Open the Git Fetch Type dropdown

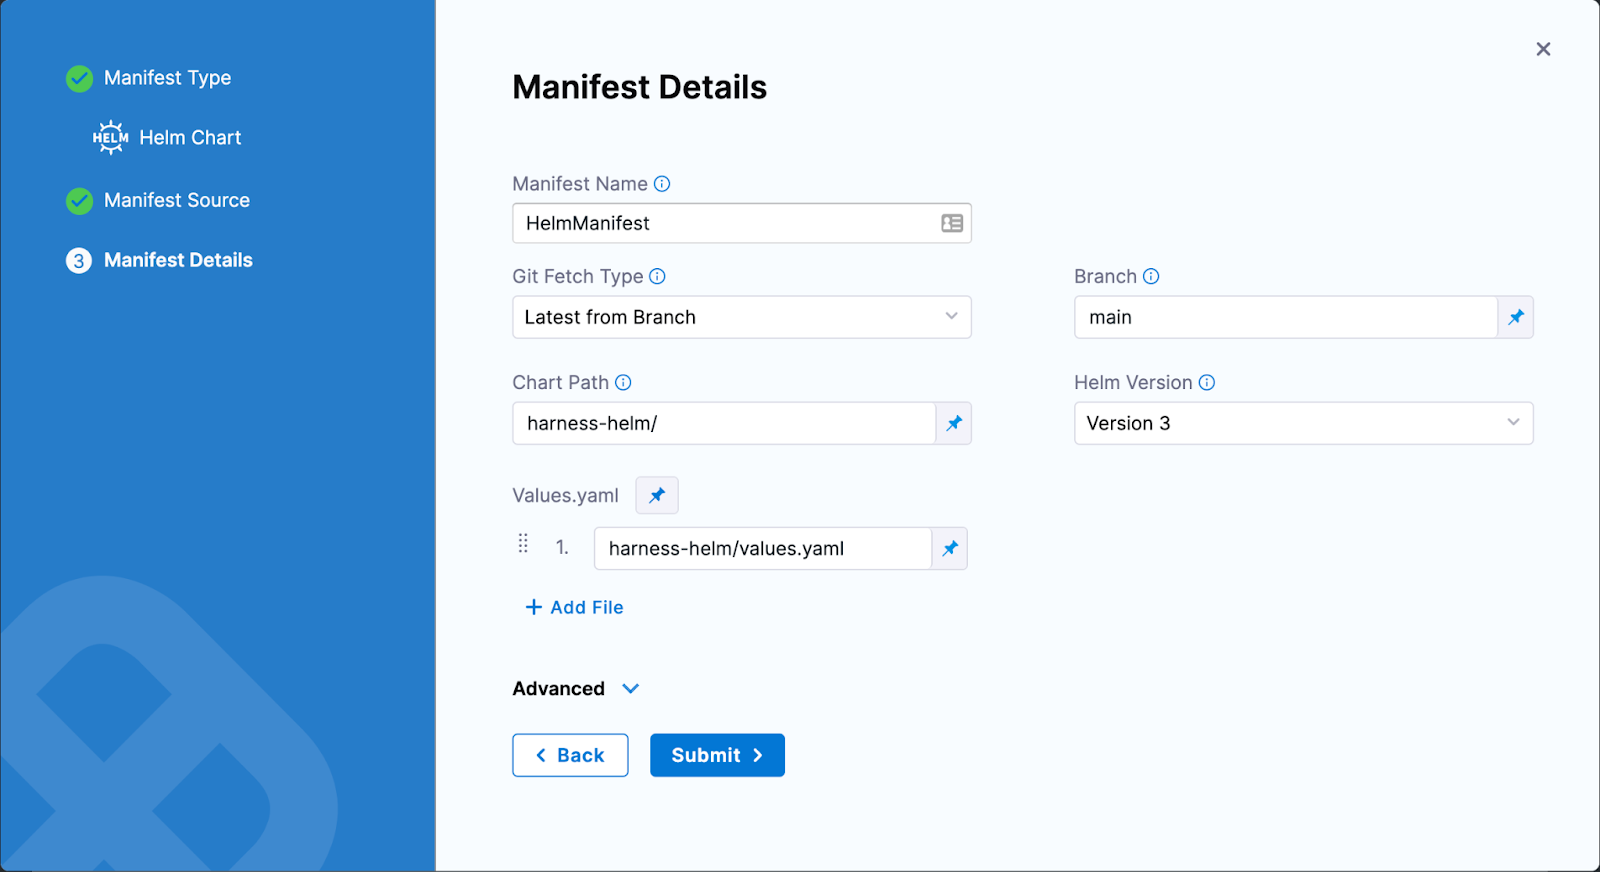click(x=742, y=317)
